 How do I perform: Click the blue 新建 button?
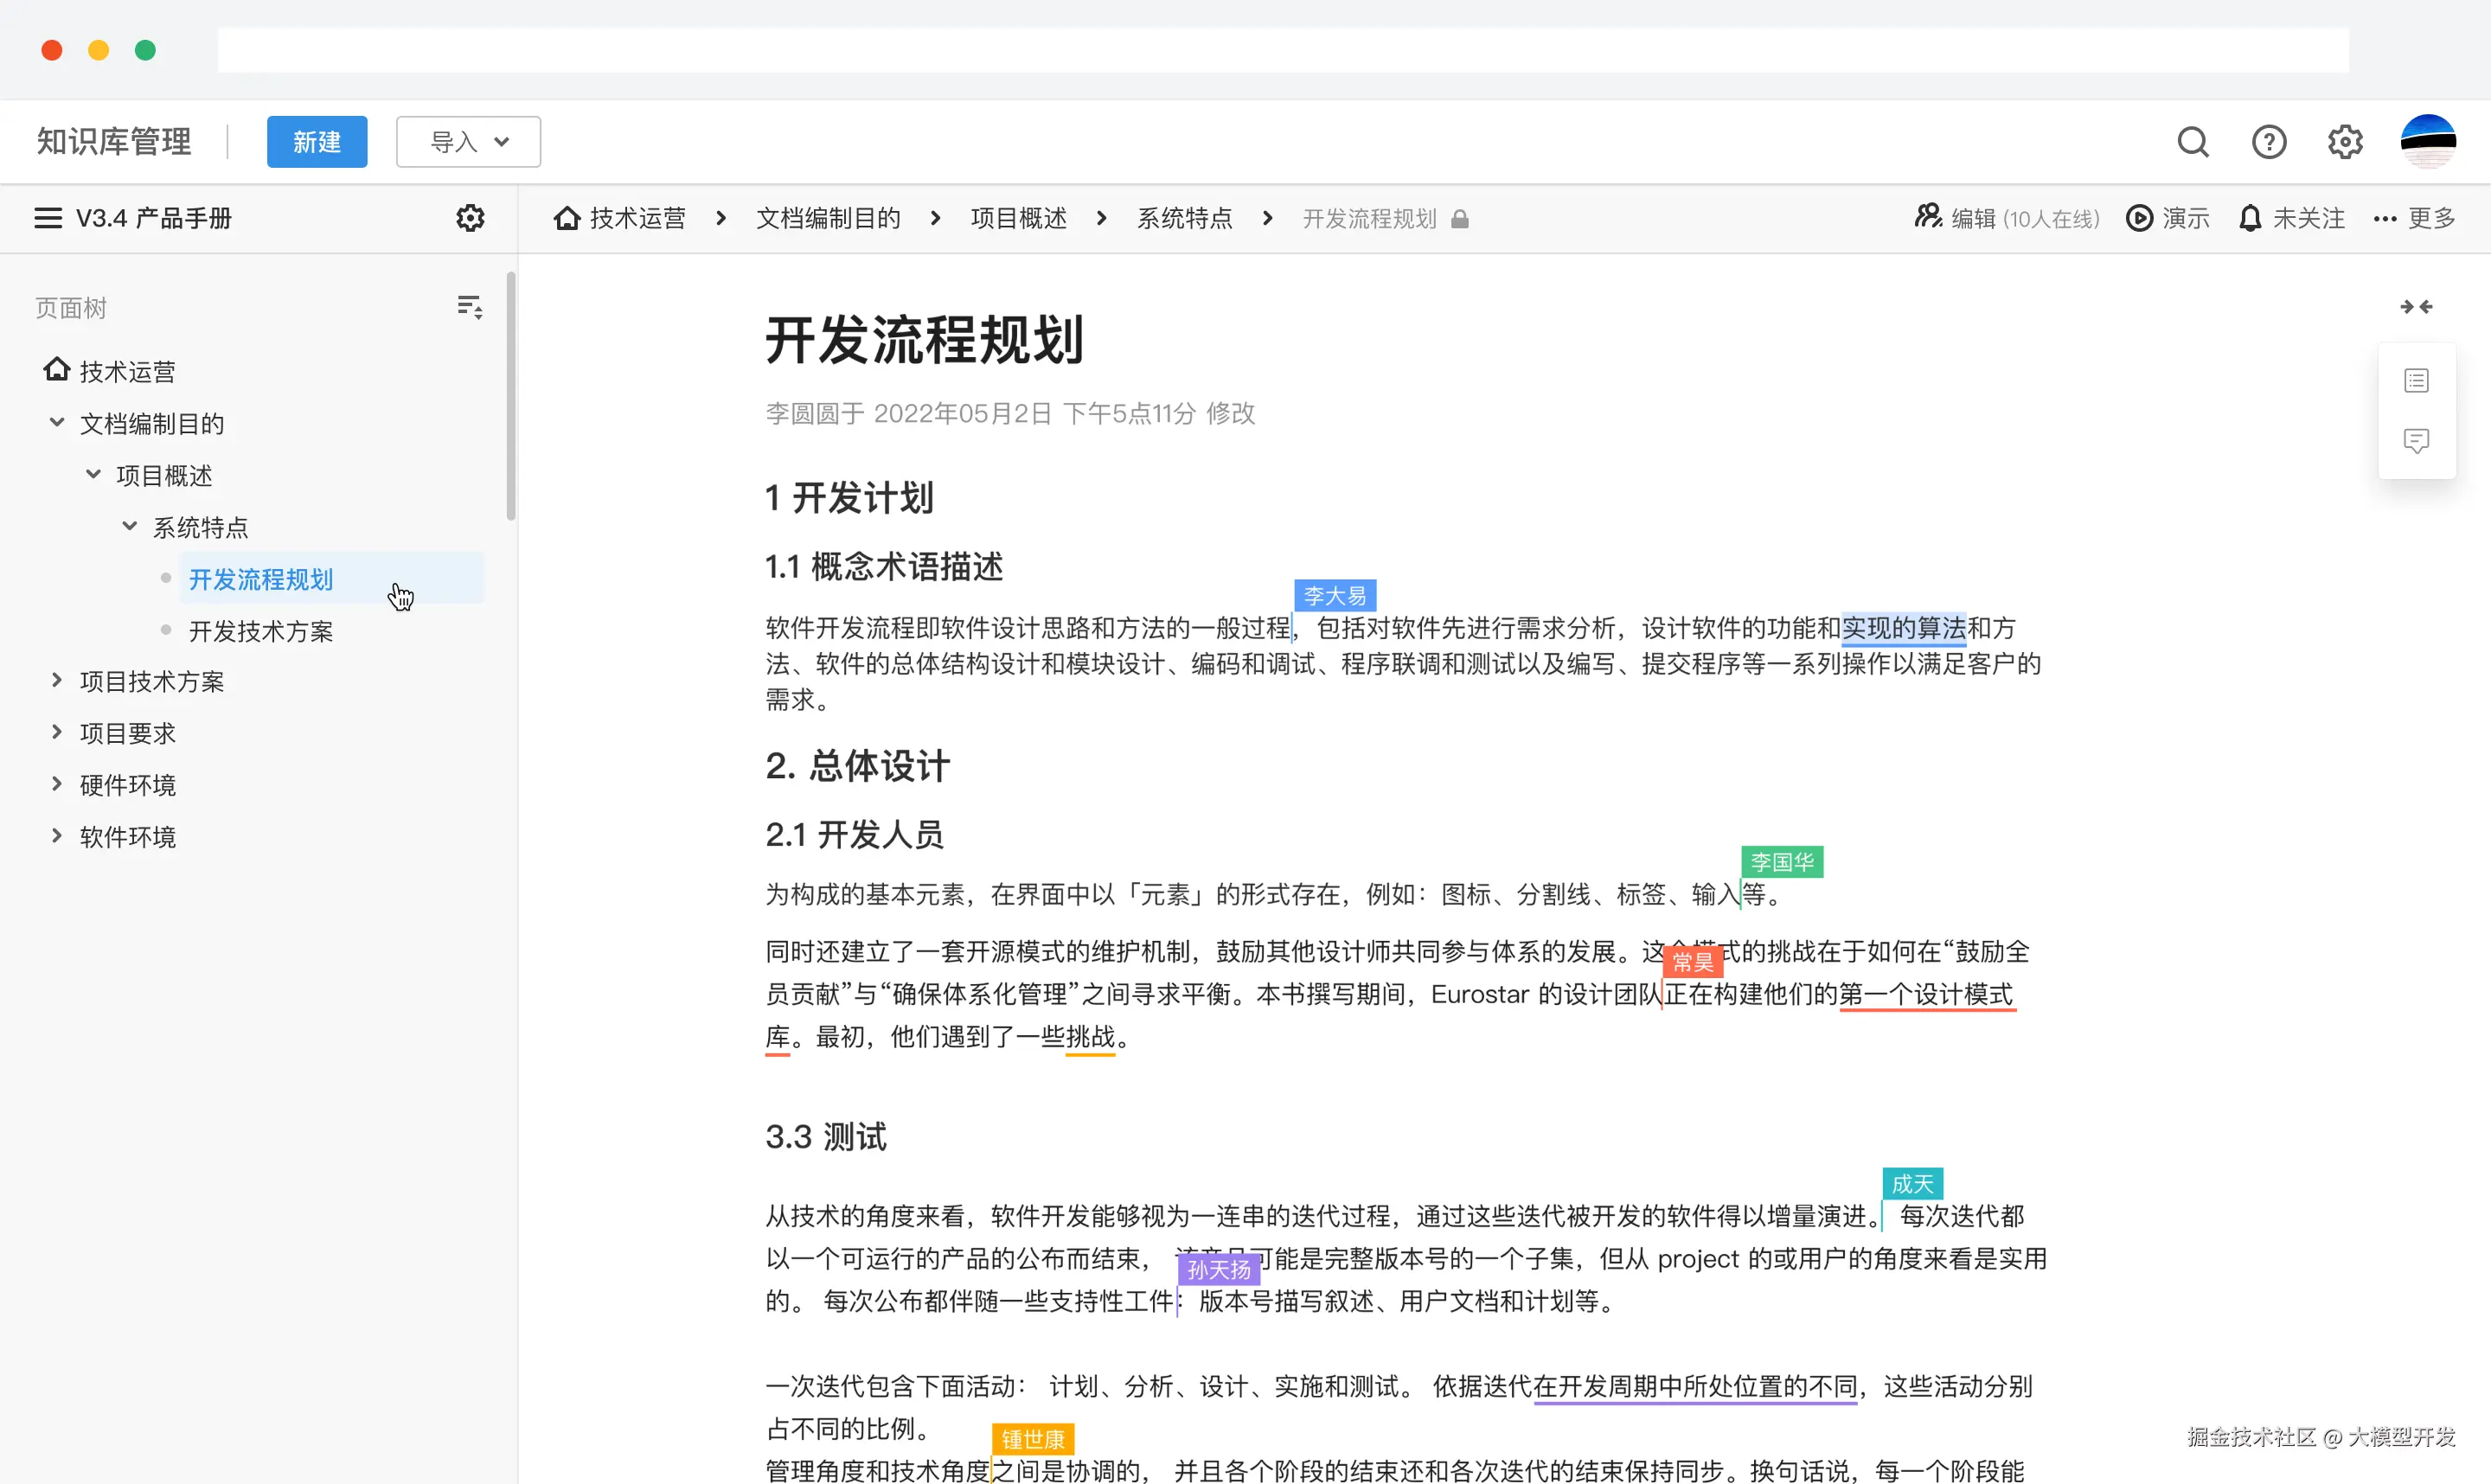coord(317,141)
